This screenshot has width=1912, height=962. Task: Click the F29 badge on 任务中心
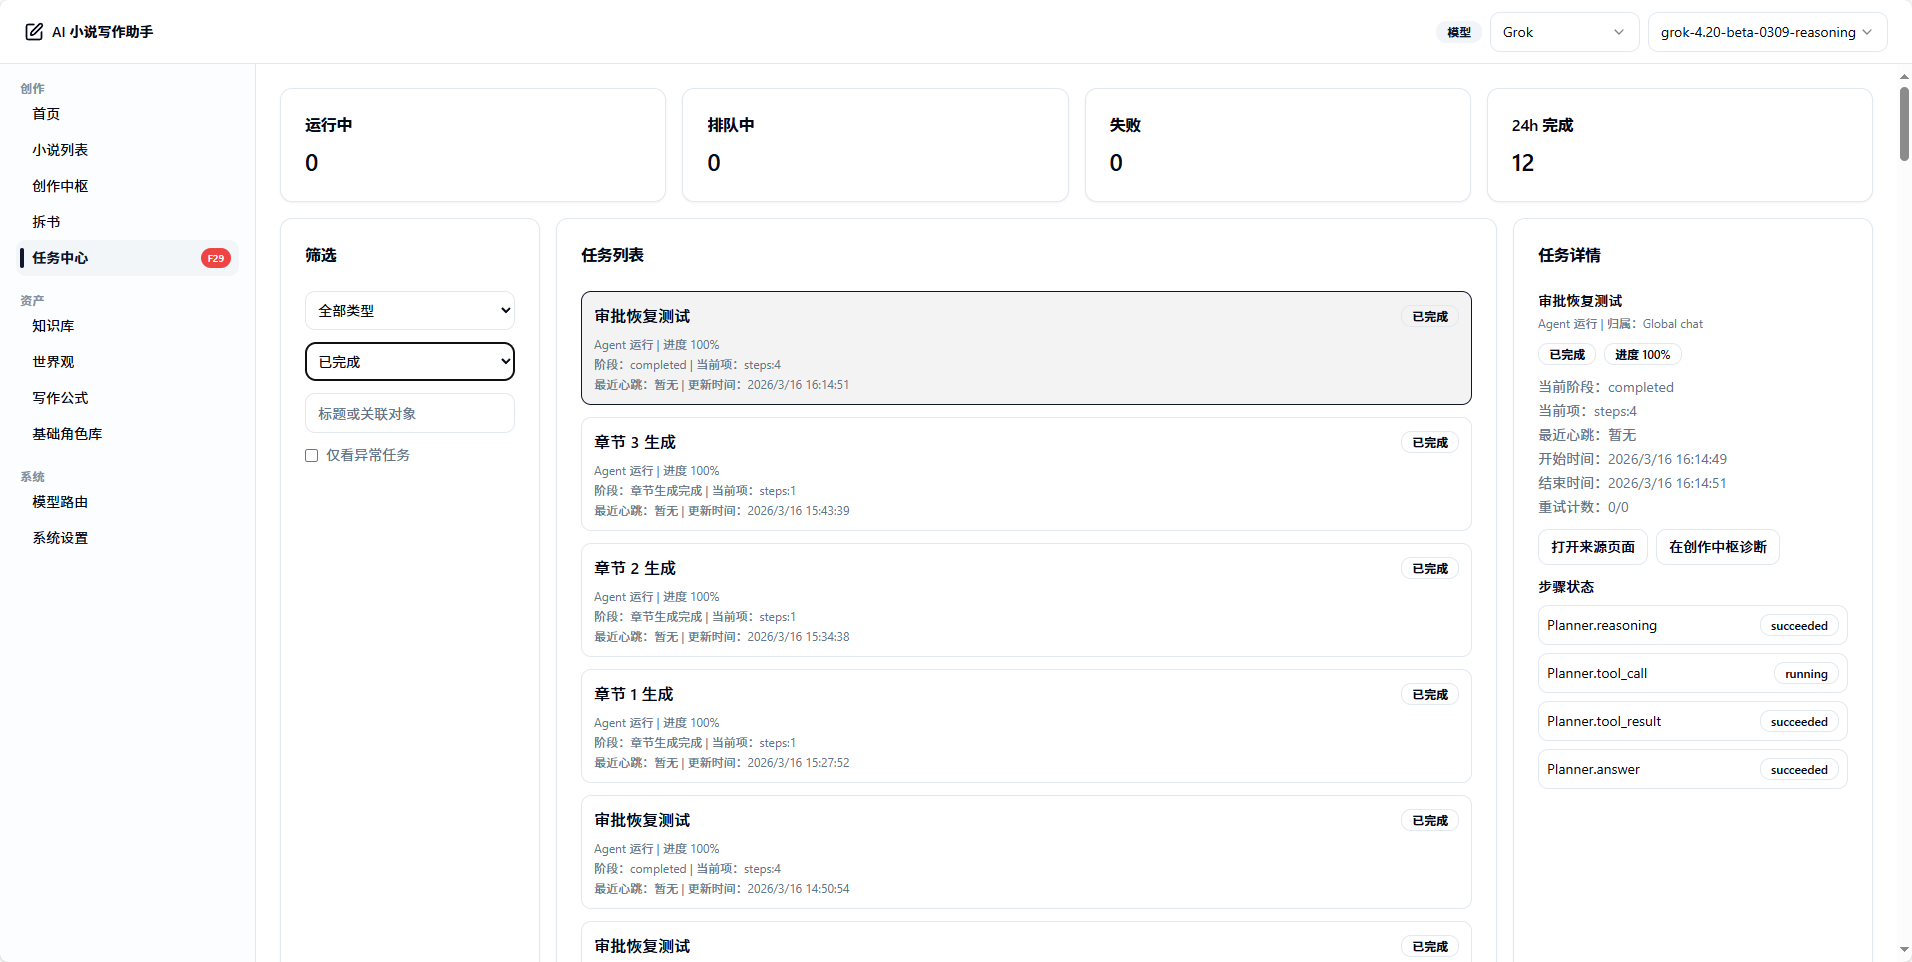[215, 257]
